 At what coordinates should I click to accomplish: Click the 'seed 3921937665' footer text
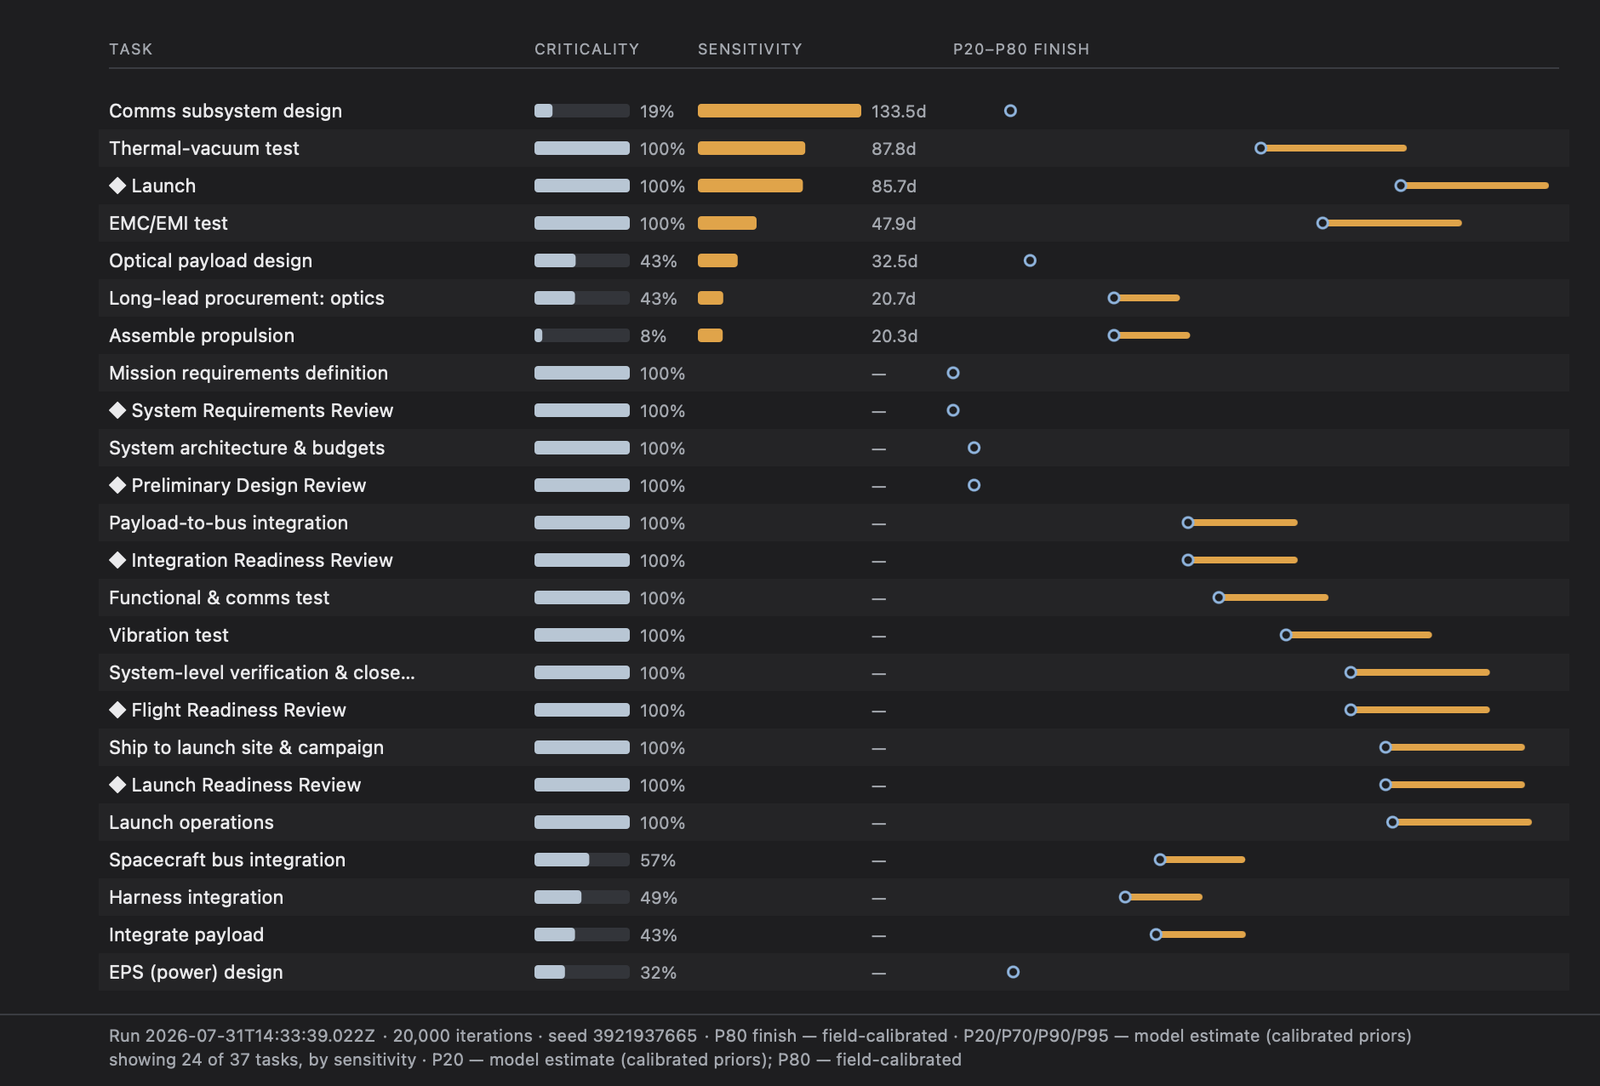[x=623, y=1036]
